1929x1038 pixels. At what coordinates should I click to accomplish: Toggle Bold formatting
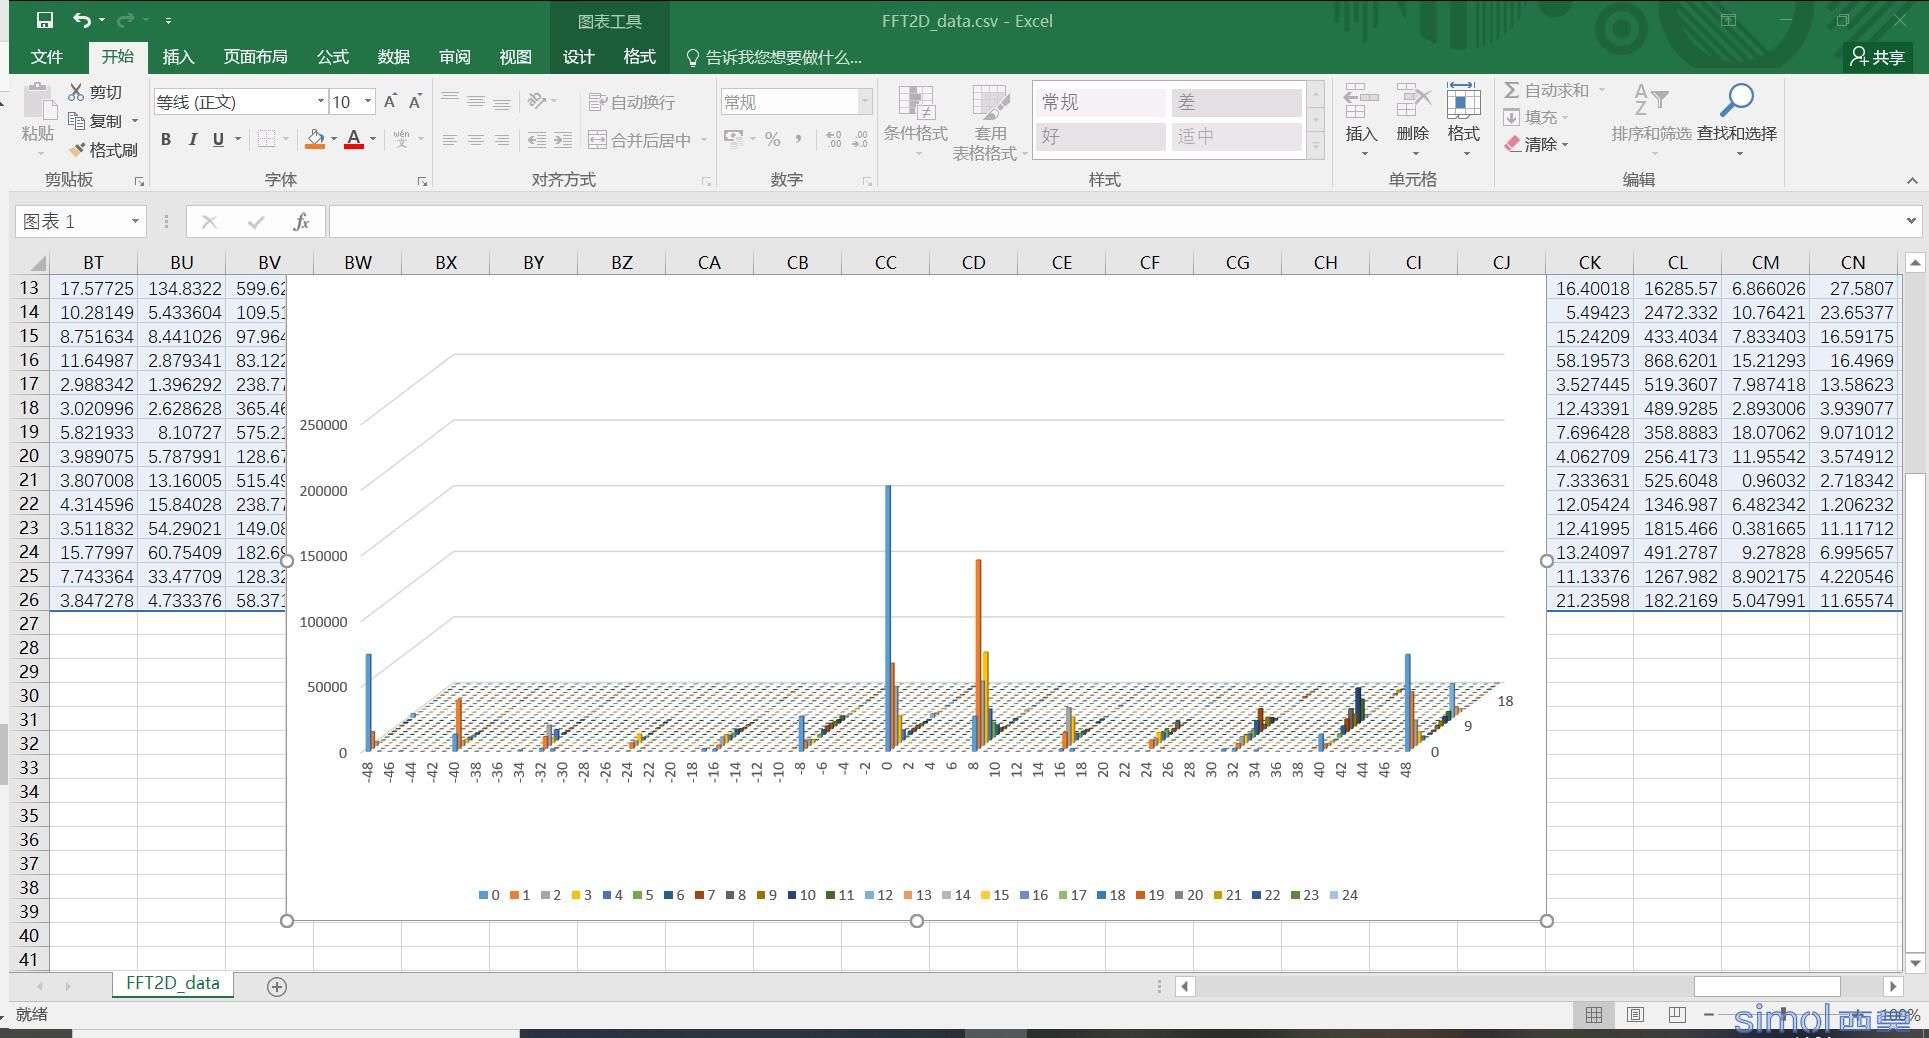click(166, 140)
